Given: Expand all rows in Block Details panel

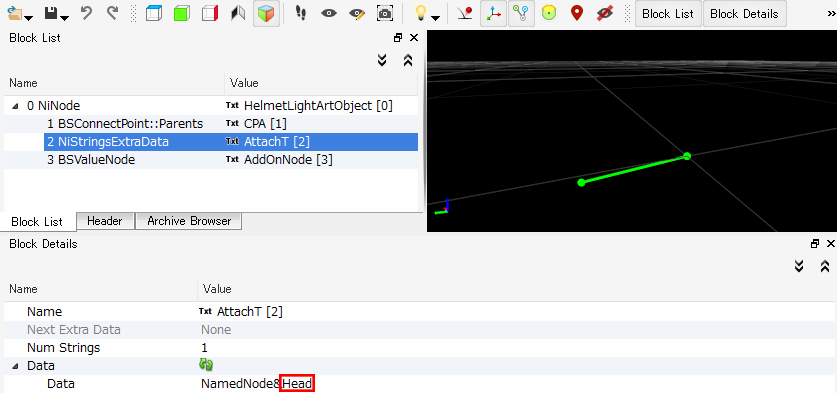Looking at the screenshot, I should 799,266.
